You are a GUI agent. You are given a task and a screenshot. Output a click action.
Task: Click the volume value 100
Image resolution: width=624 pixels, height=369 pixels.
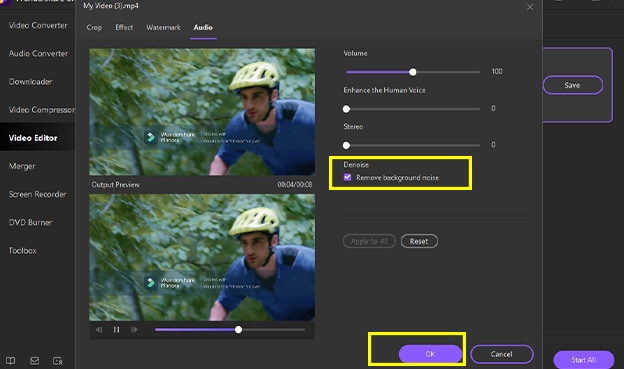[x=497, y=71]
